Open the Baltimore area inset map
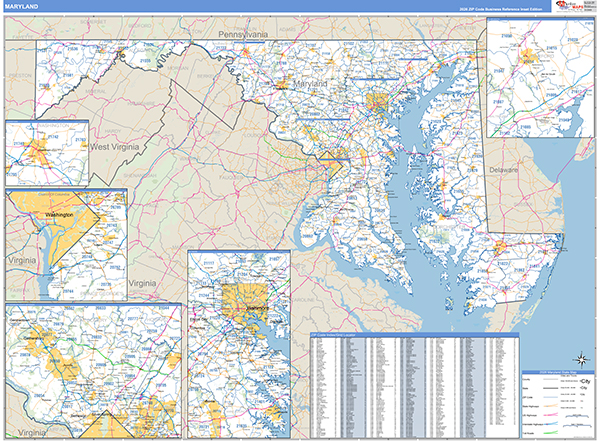This screenshot has width=600, height=441. [x=239, y=345]
